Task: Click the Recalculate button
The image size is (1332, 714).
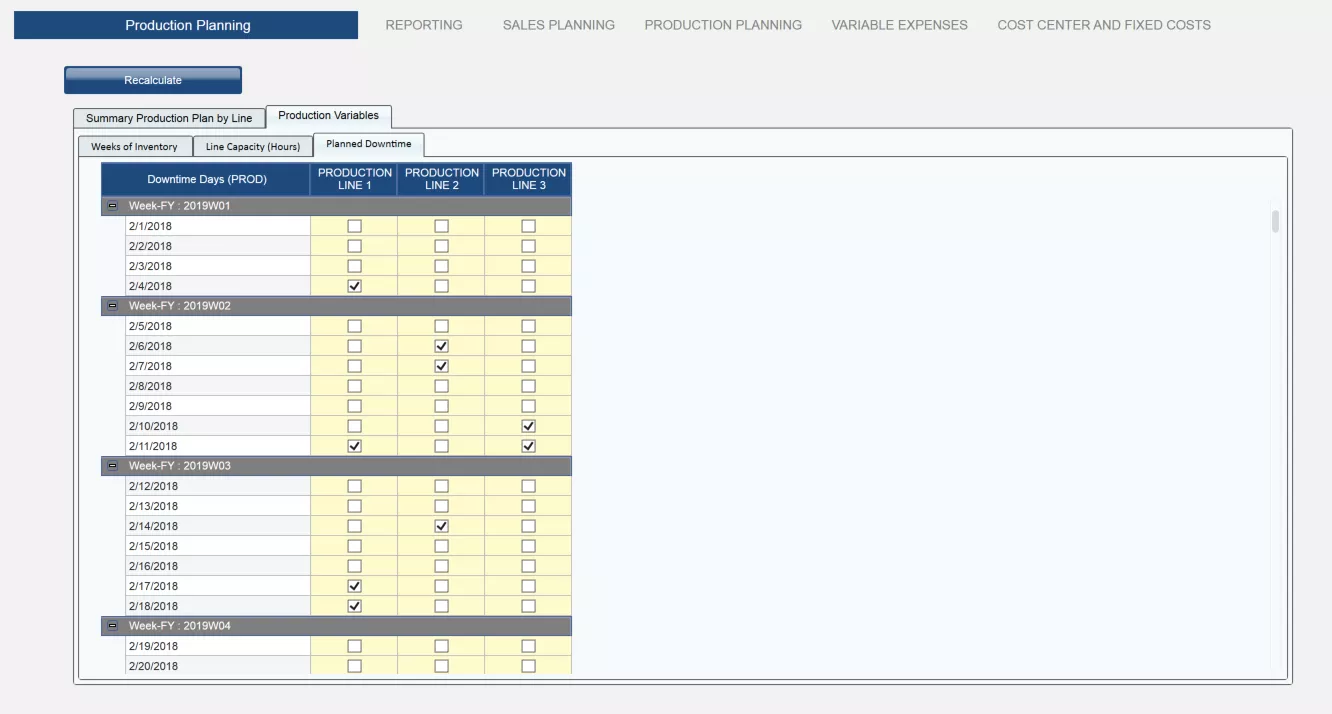Action: [x=153, y=80]
